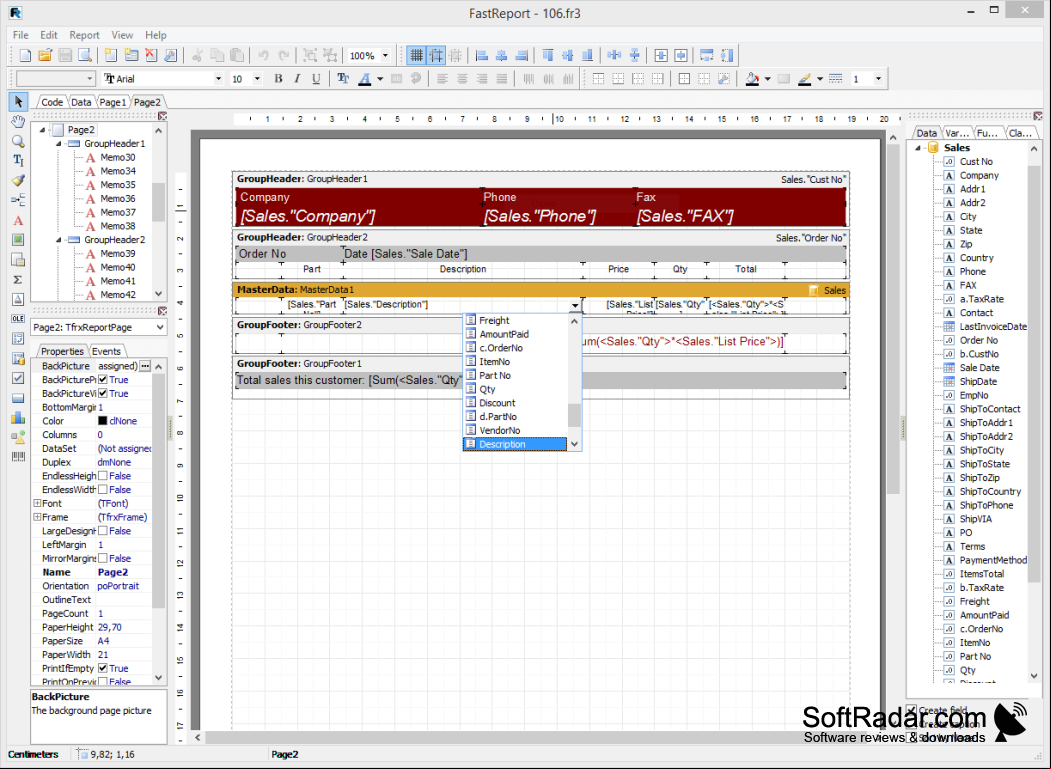Click the Bold formatting icon

tap(278, 79)
